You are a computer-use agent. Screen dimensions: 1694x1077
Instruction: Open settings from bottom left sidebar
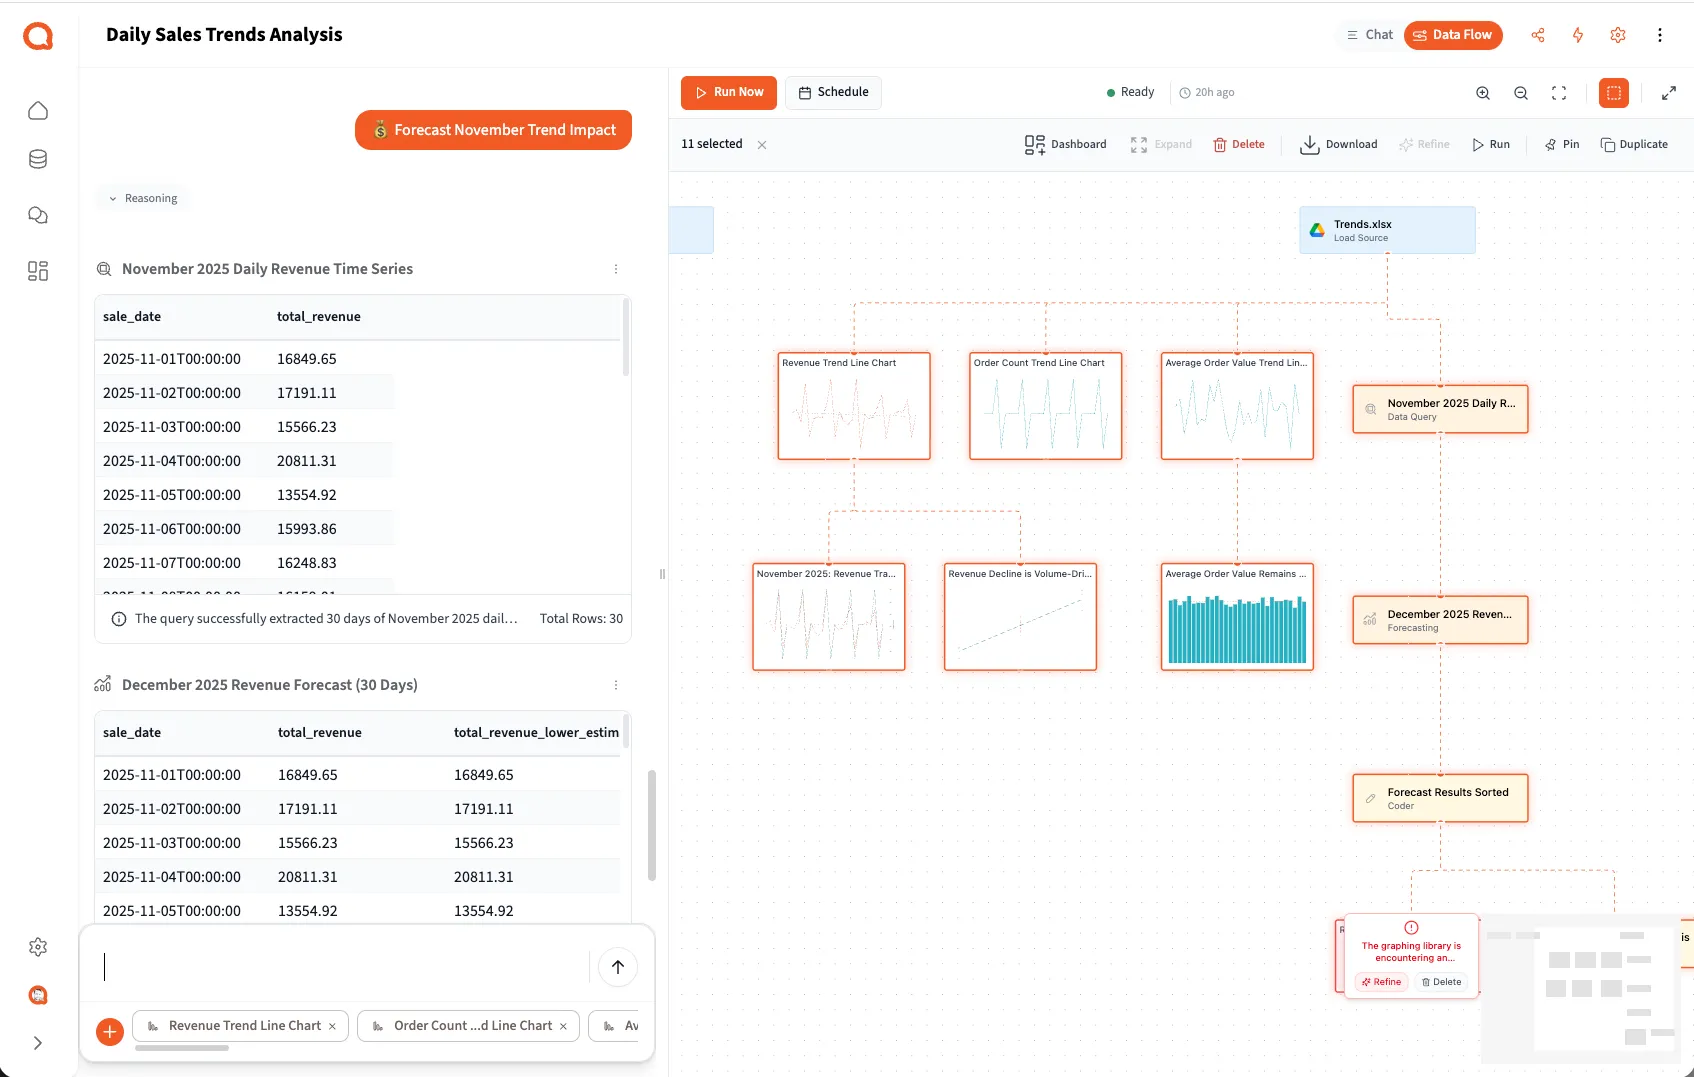(38, 947)
